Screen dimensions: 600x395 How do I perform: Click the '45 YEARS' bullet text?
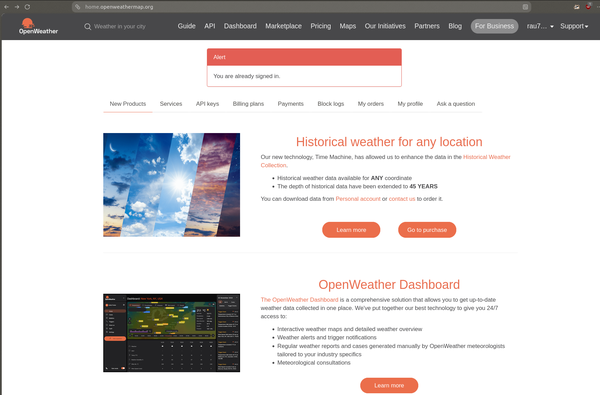(x=424, y=186)
